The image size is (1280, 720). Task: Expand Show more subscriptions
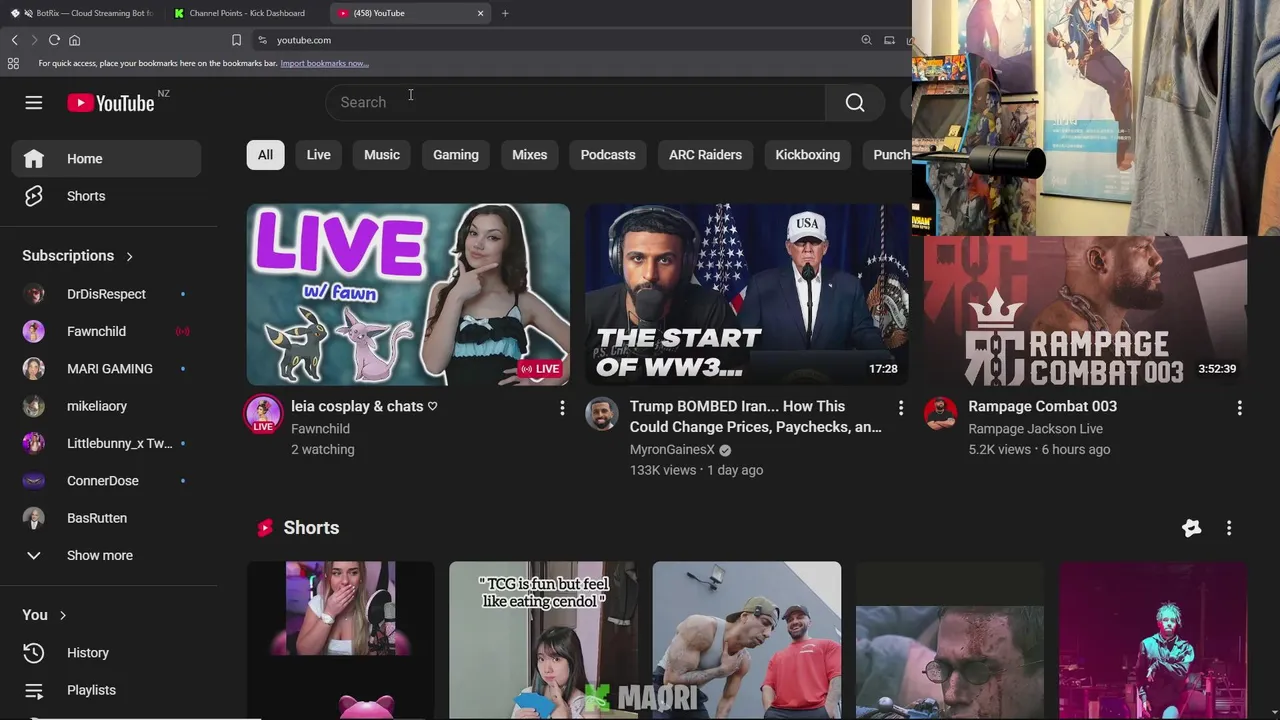tap(106, 555)
